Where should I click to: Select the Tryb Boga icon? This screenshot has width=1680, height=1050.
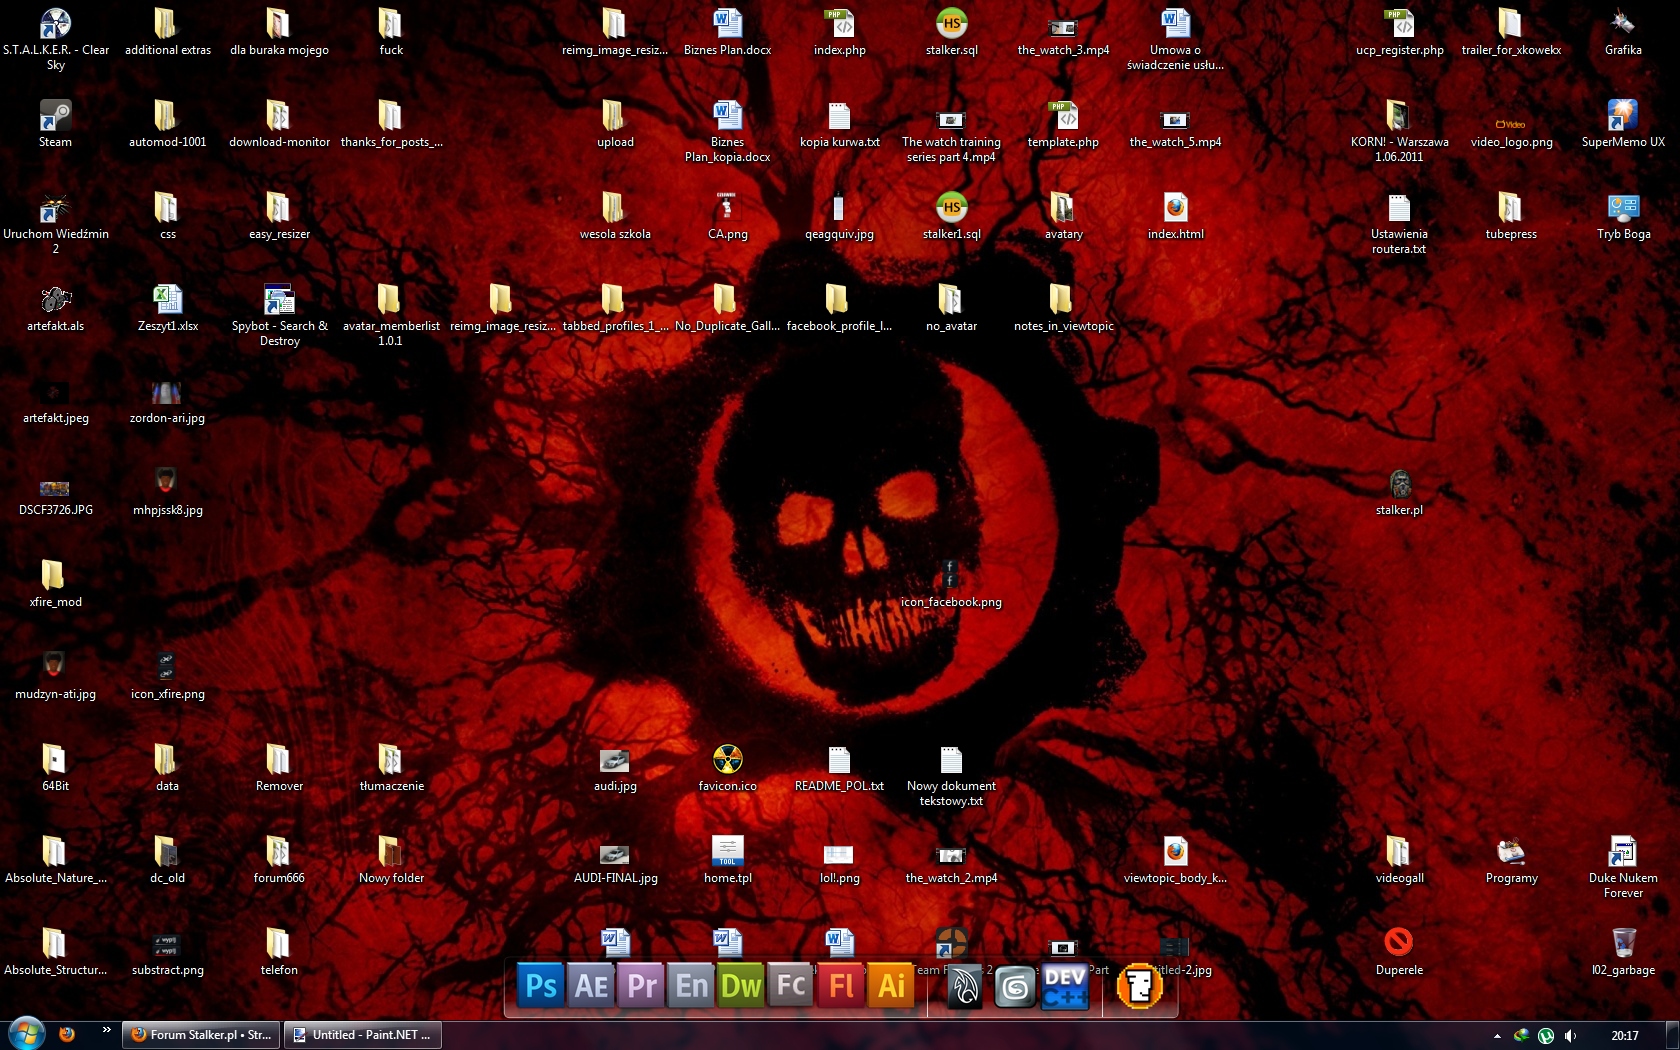coord(1623,215)
